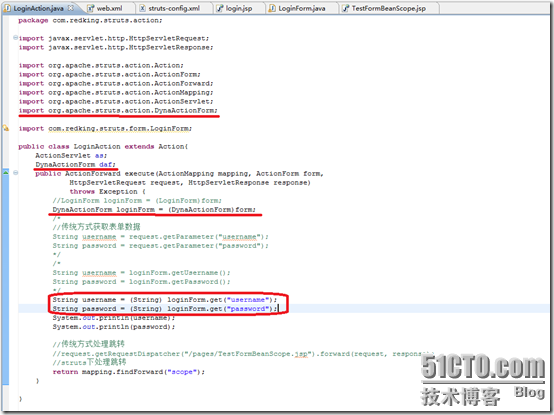Activate the LoginAction.java tab

tap(38, 8)
